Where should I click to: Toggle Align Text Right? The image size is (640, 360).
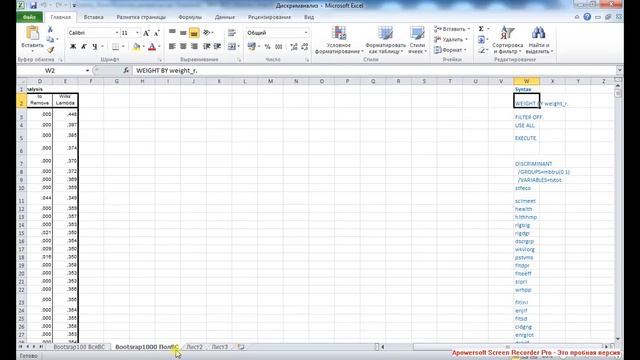[194, 47]
